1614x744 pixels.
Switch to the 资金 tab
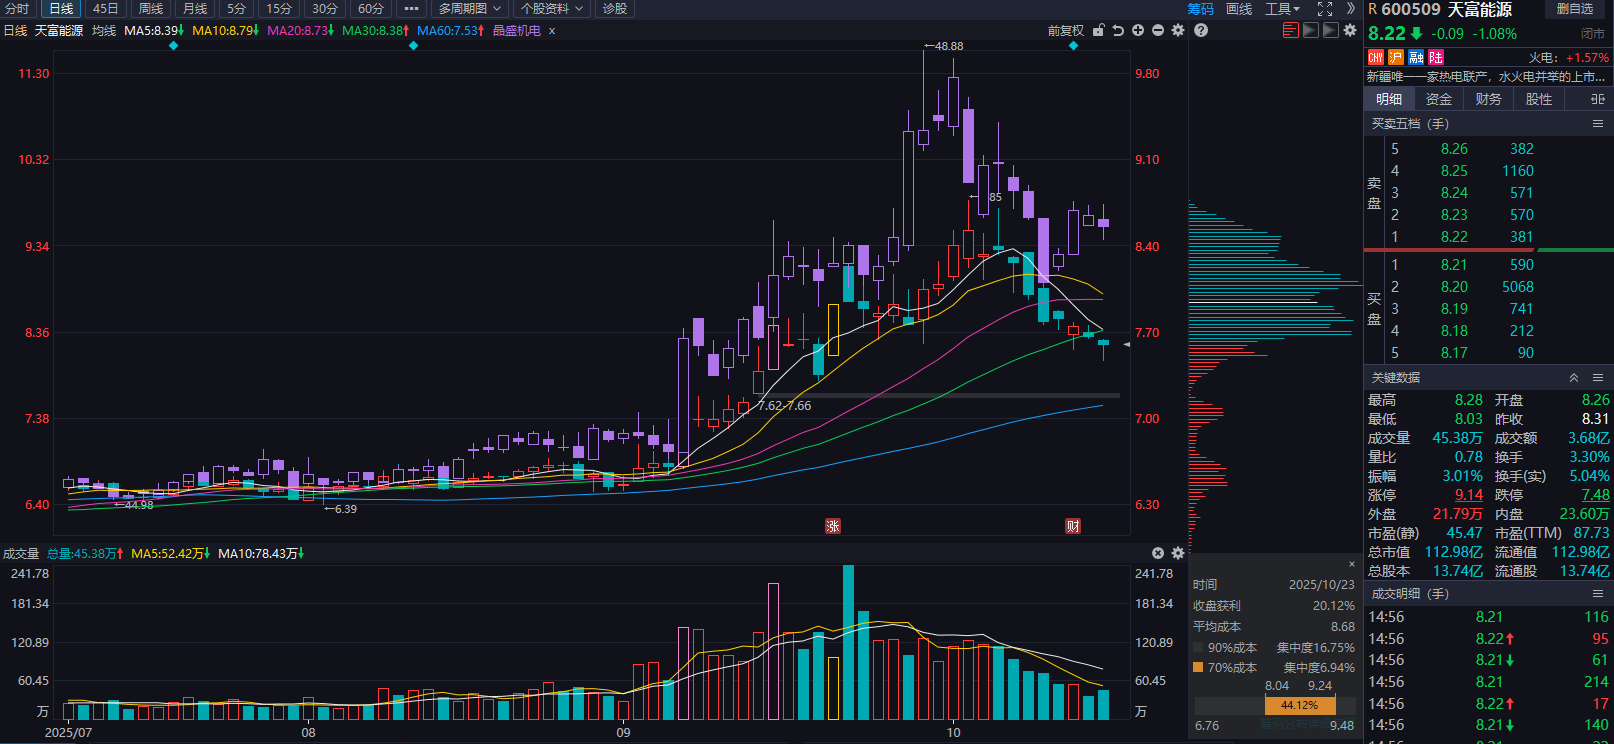[1438, 99]
